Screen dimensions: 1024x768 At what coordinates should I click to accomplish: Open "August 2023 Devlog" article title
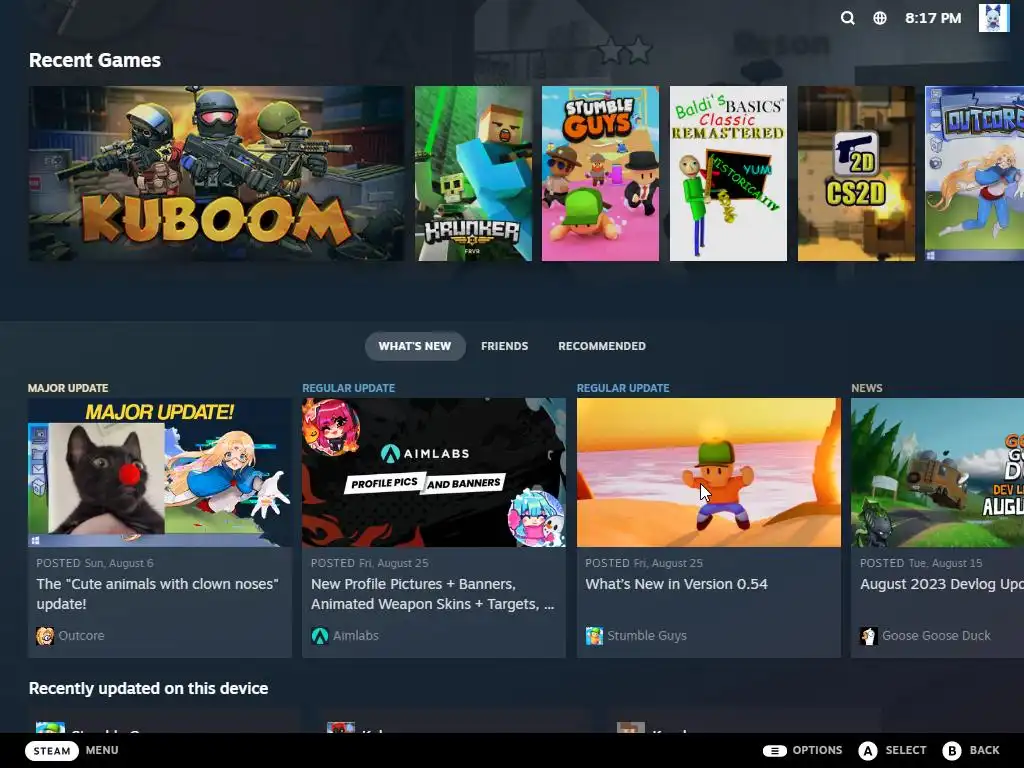942,584
